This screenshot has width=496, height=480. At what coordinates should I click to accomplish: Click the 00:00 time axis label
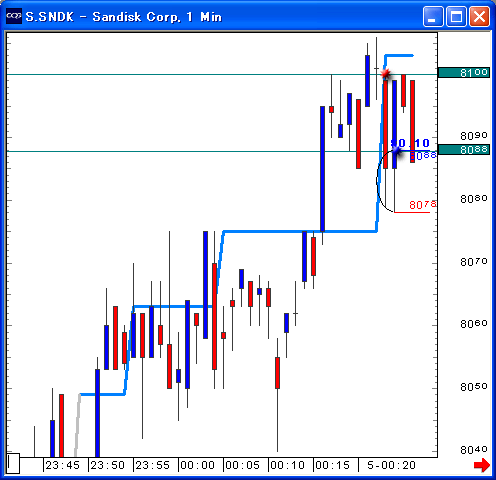[198, 465]
